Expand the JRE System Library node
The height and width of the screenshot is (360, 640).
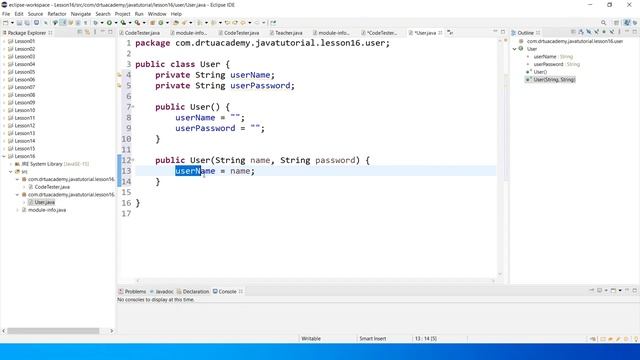11,164
